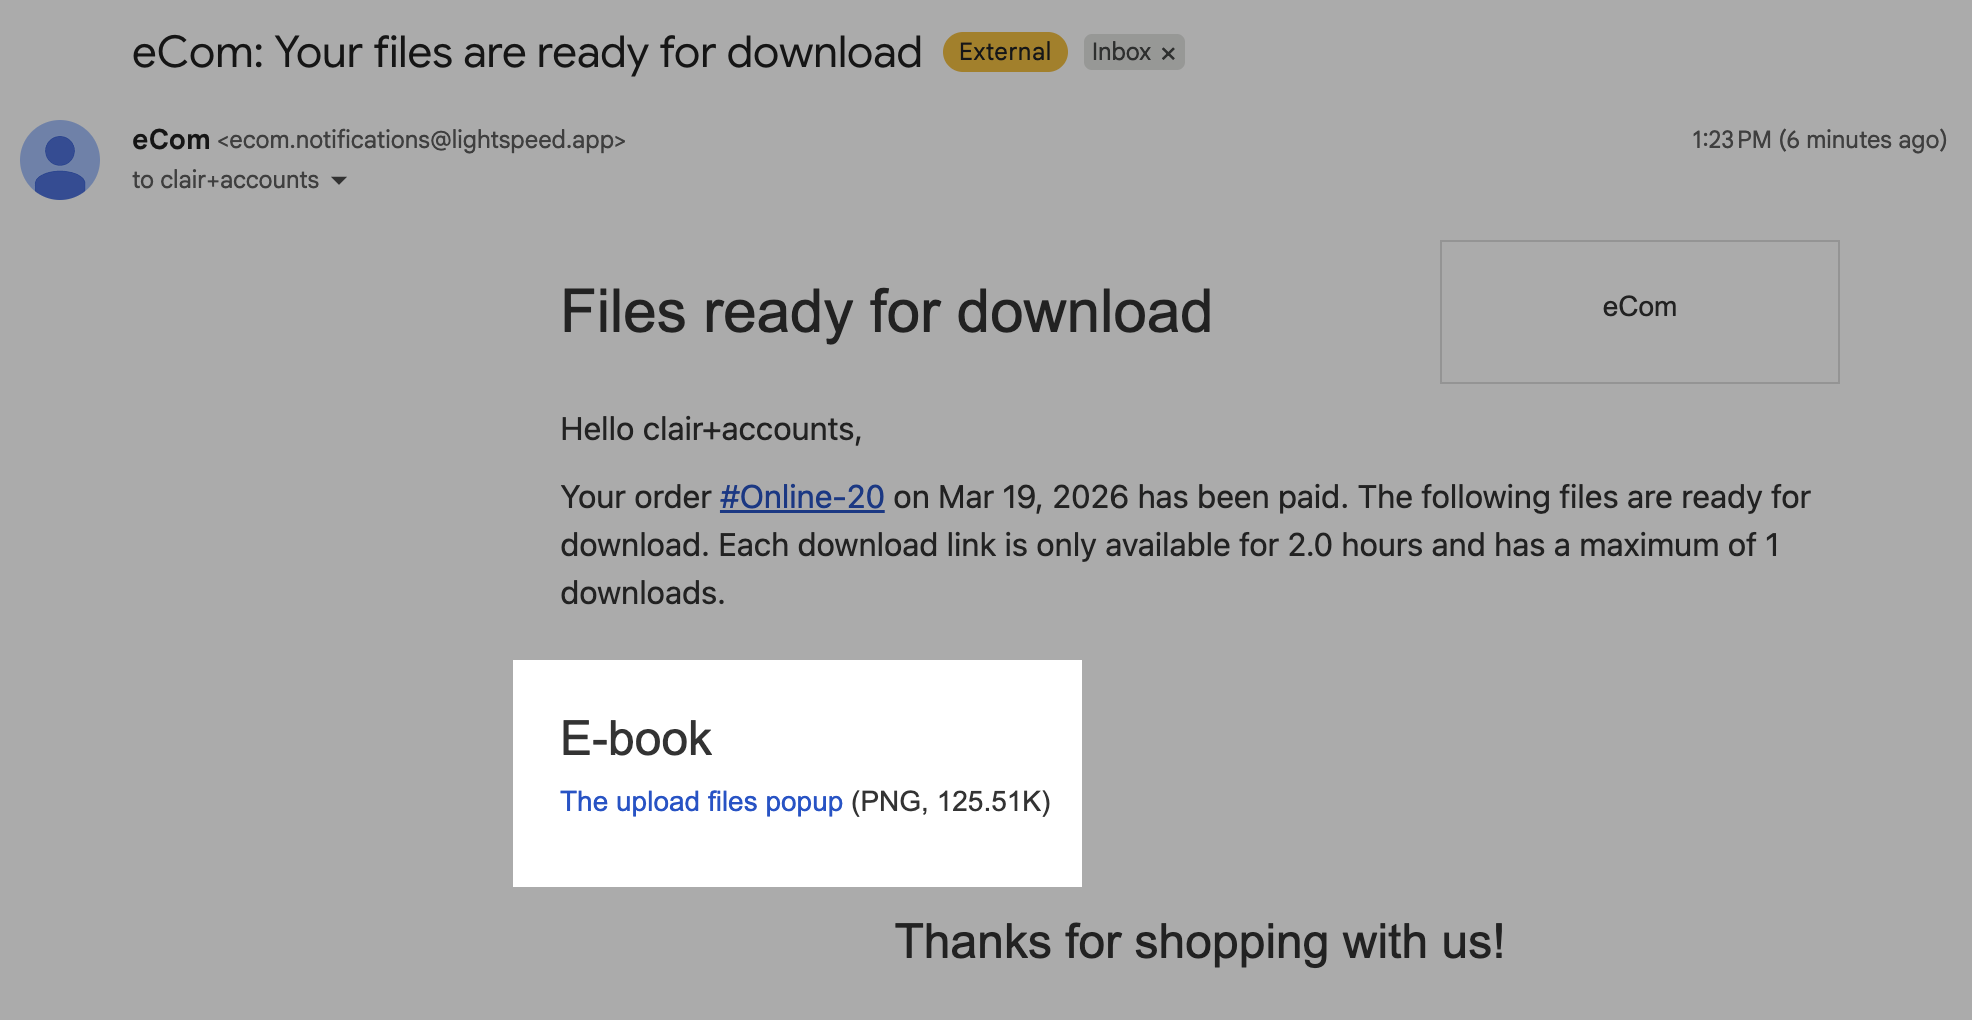
Task: Click the External label badge
Action: [1005, 52]
